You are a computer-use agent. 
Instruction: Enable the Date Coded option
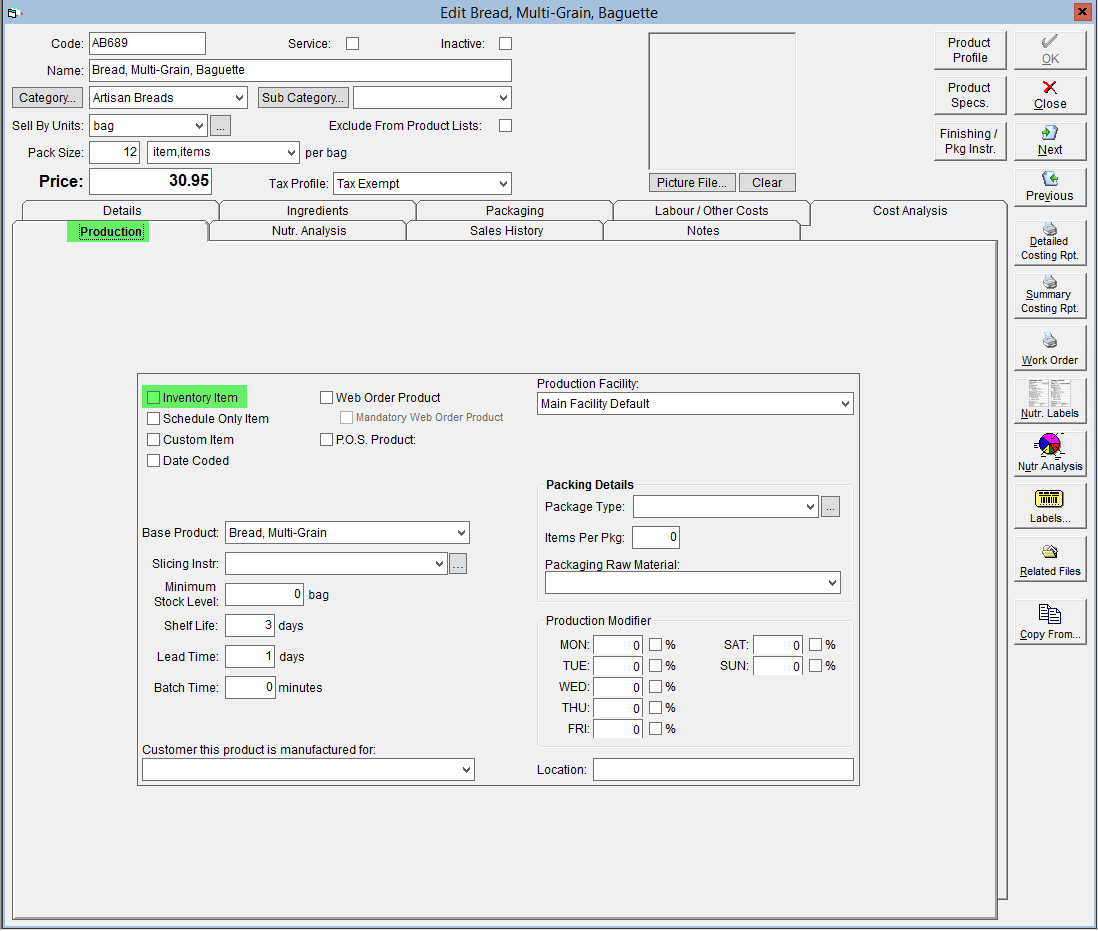(153, 461)
